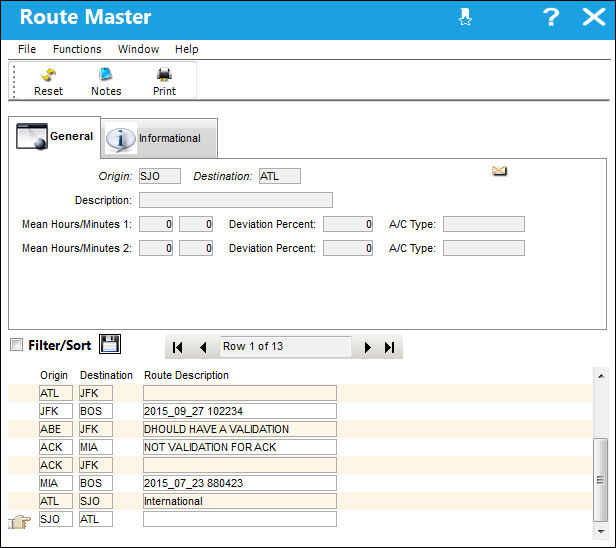616x548 pixels.
Task: Click first Deviation Percent field
Action: point(348,224)
